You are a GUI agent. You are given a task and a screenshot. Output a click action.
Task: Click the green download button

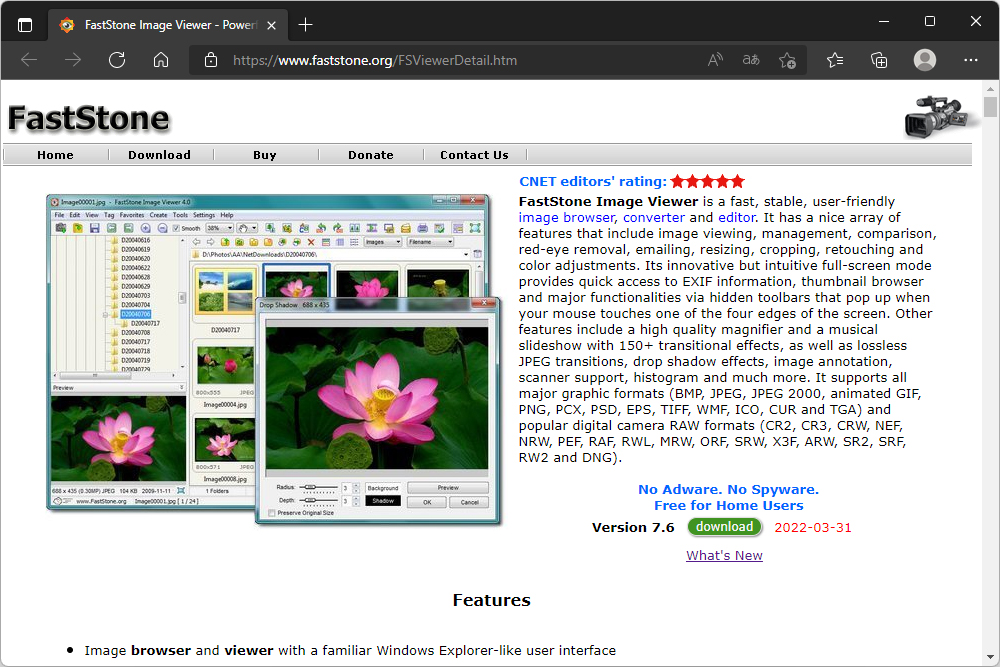click(724, 527)
